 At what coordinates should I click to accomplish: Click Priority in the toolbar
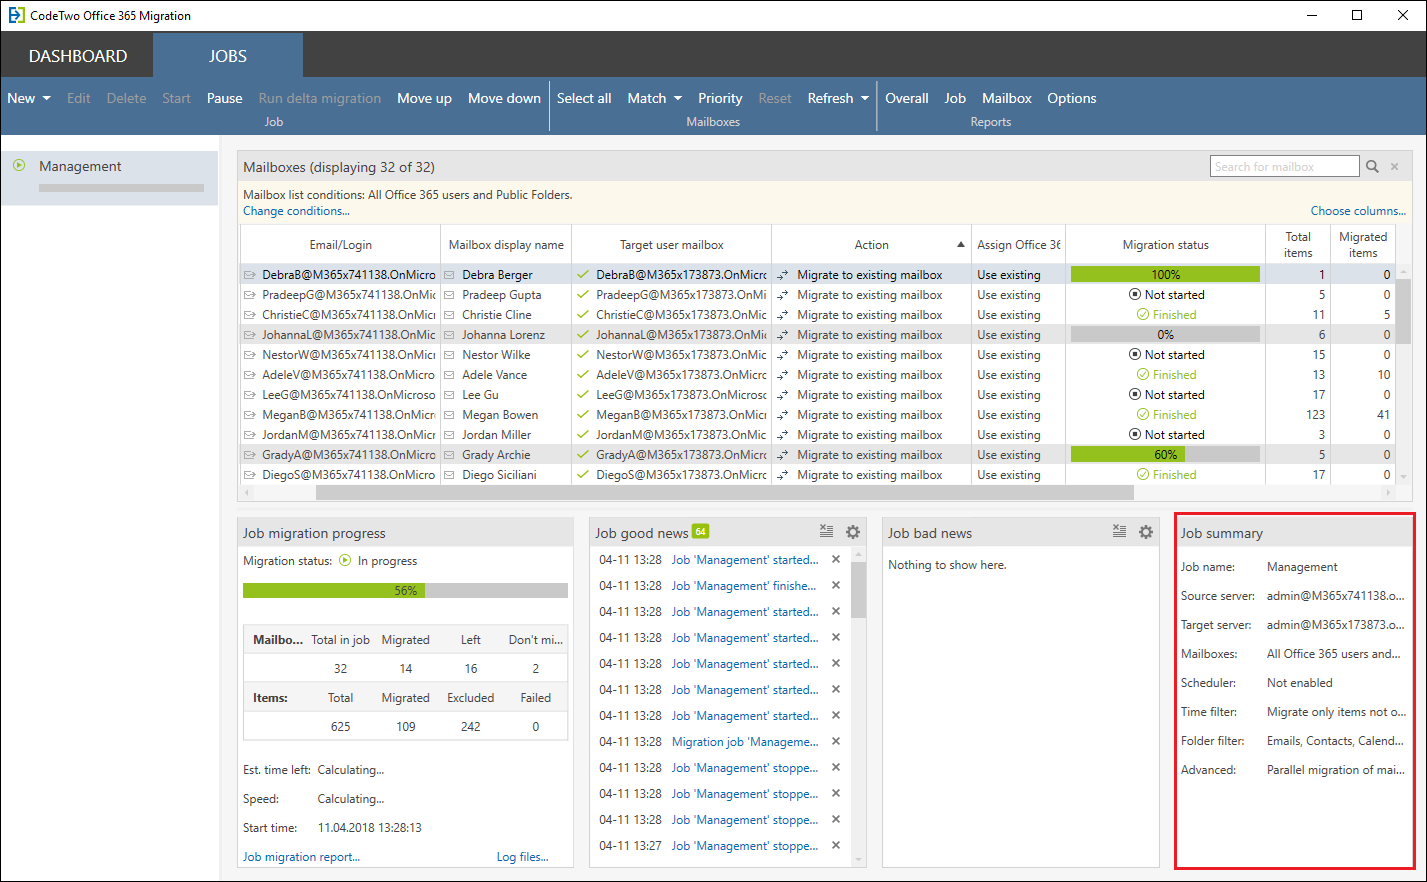(720, 98)
